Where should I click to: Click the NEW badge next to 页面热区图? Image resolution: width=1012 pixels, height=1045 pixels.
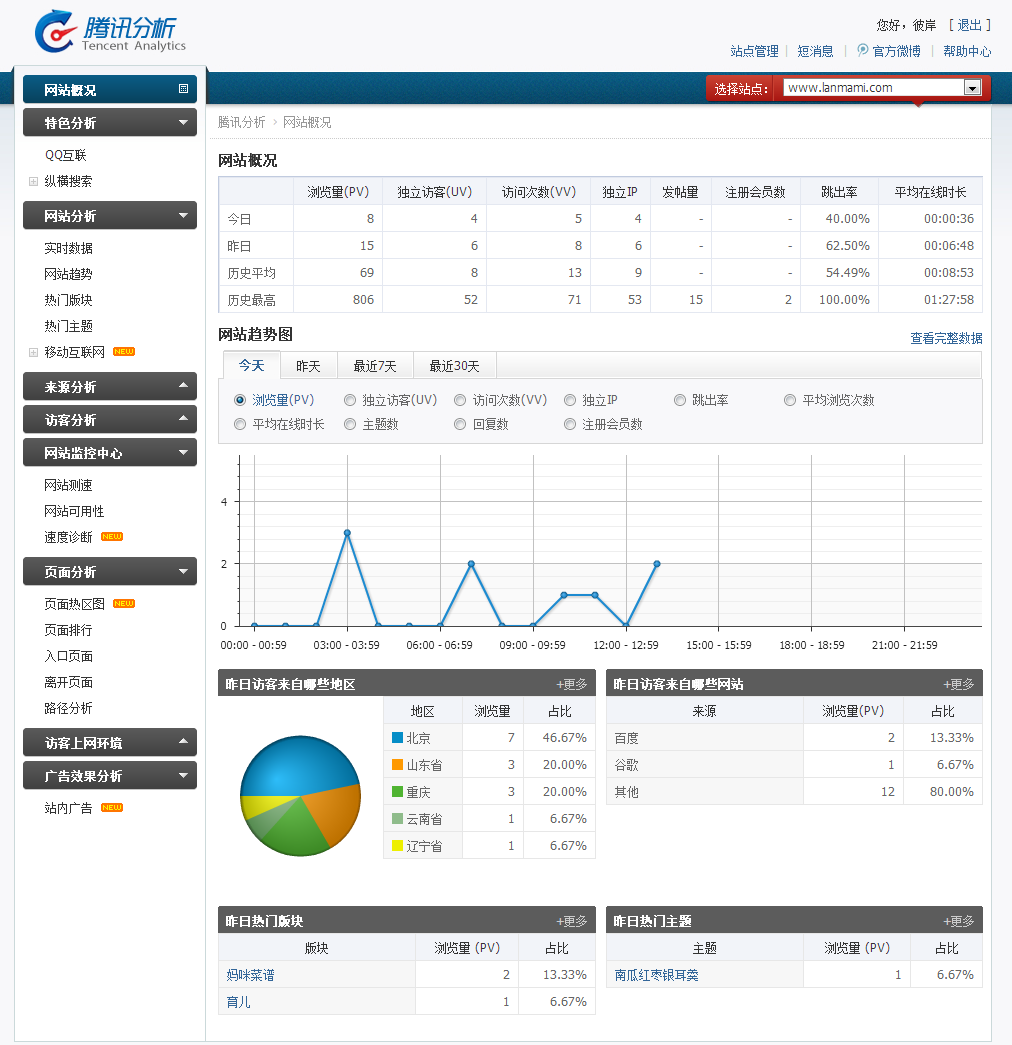124,604
